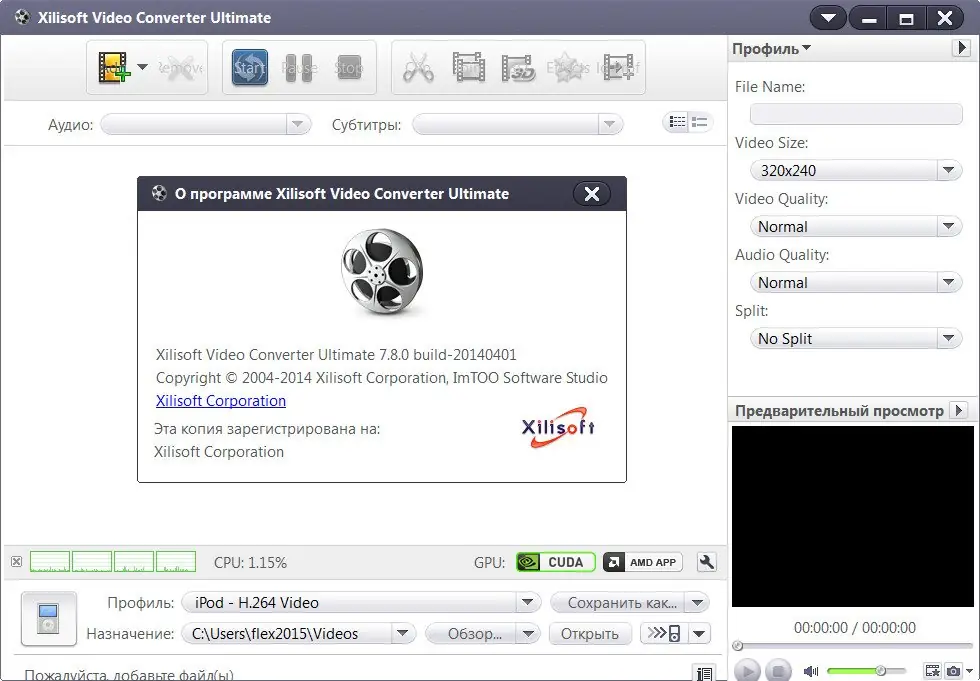Open the Обзор dropdown arrow
980x681 pixels.
[x=529, y=634]
